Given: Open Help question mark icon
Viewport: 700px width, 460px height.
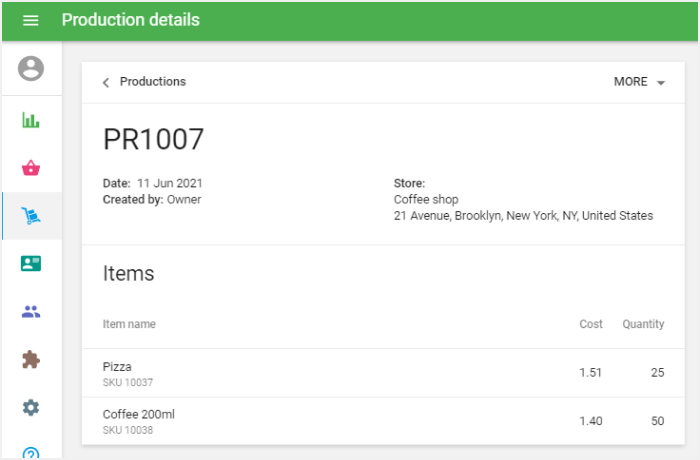Looking at the screenshot, I should 31,453.
